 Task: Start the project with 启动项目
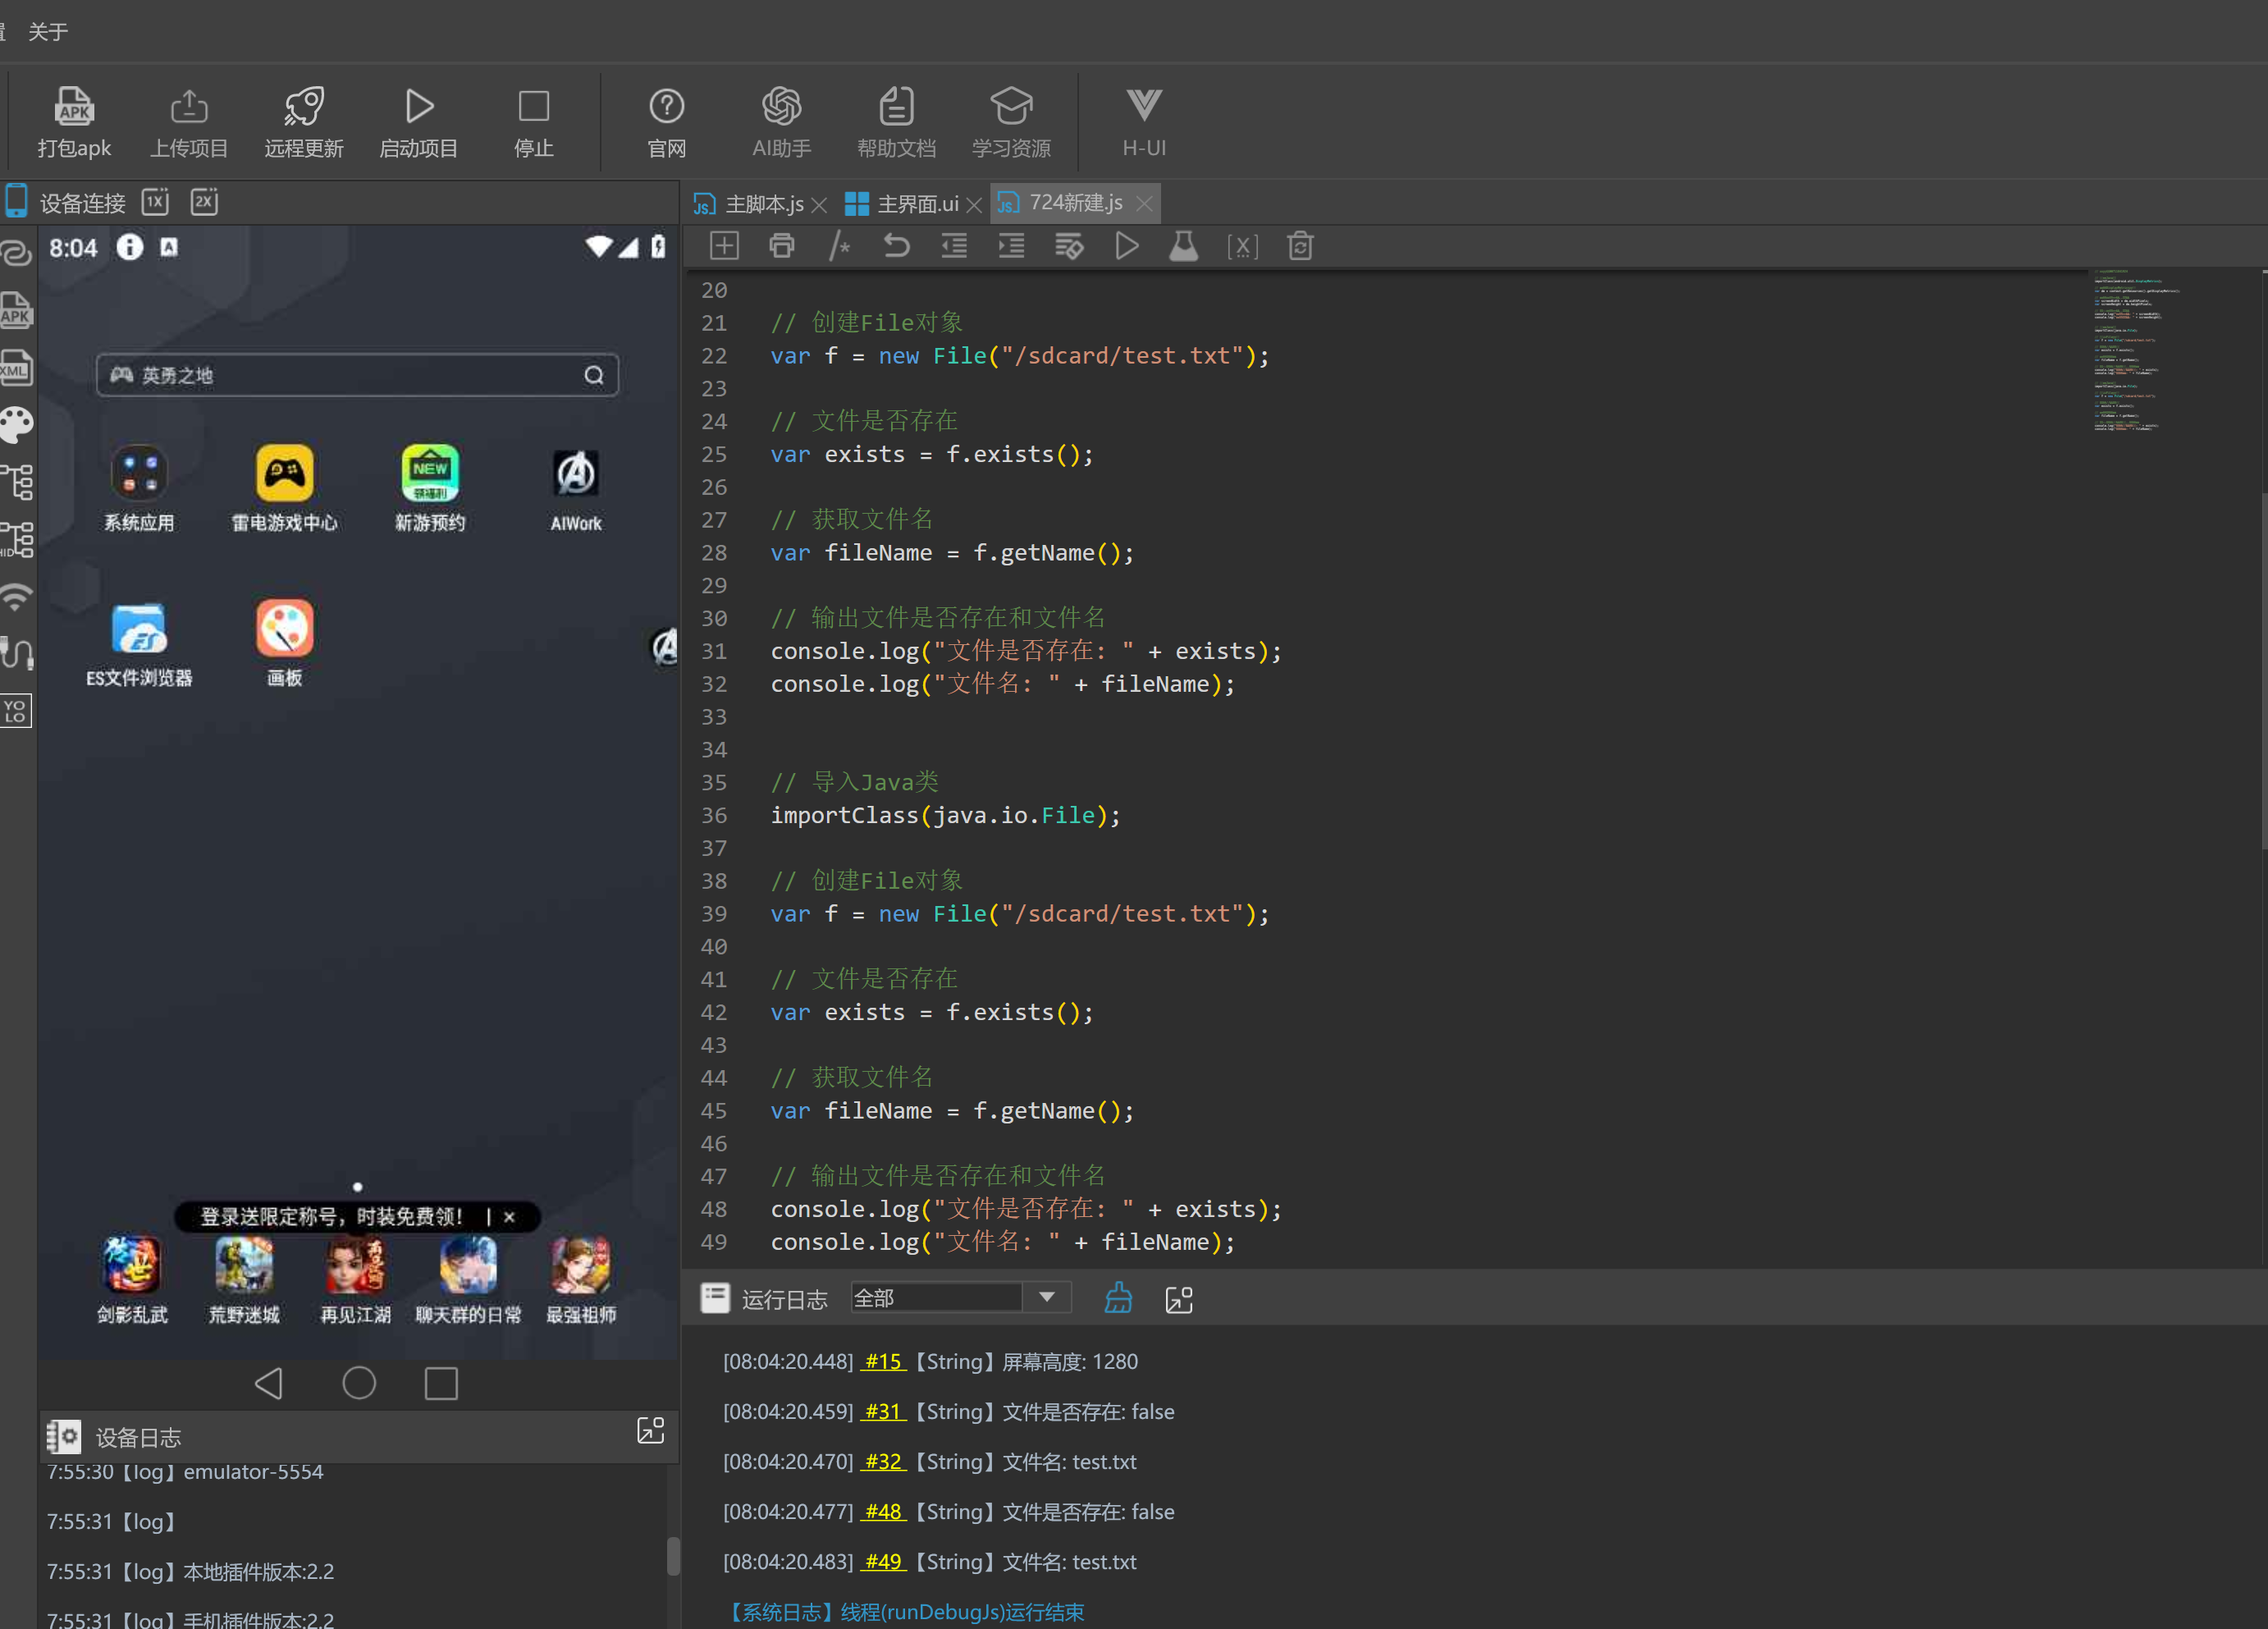[419, 121]
